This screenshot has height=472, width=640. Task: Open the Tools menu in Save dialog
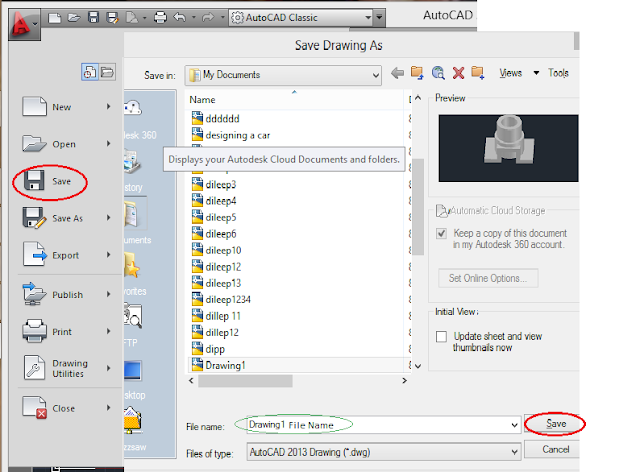pyautogui.click(x=558, y=73)
